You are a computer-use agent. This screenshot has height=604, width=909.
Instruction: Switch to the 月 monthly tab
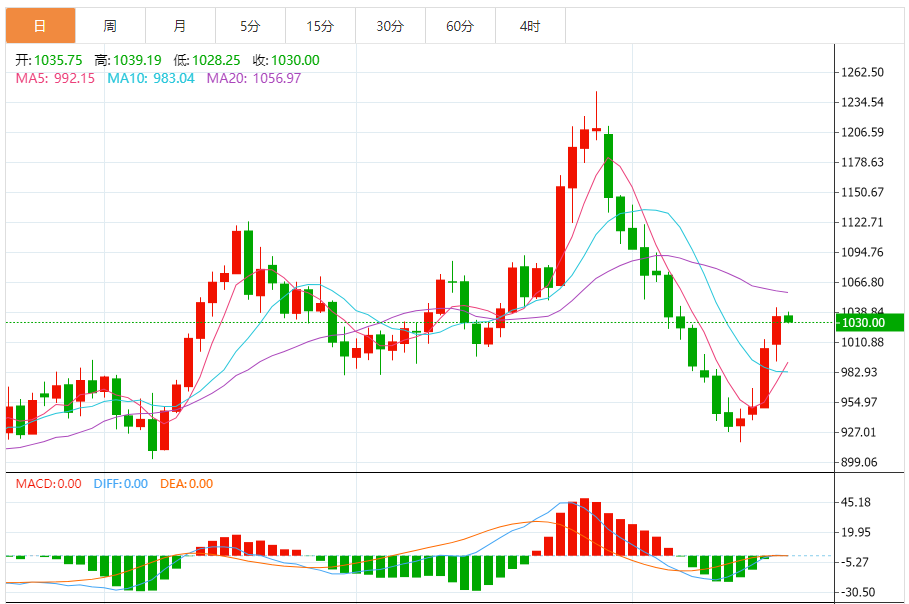pos(180,26)
